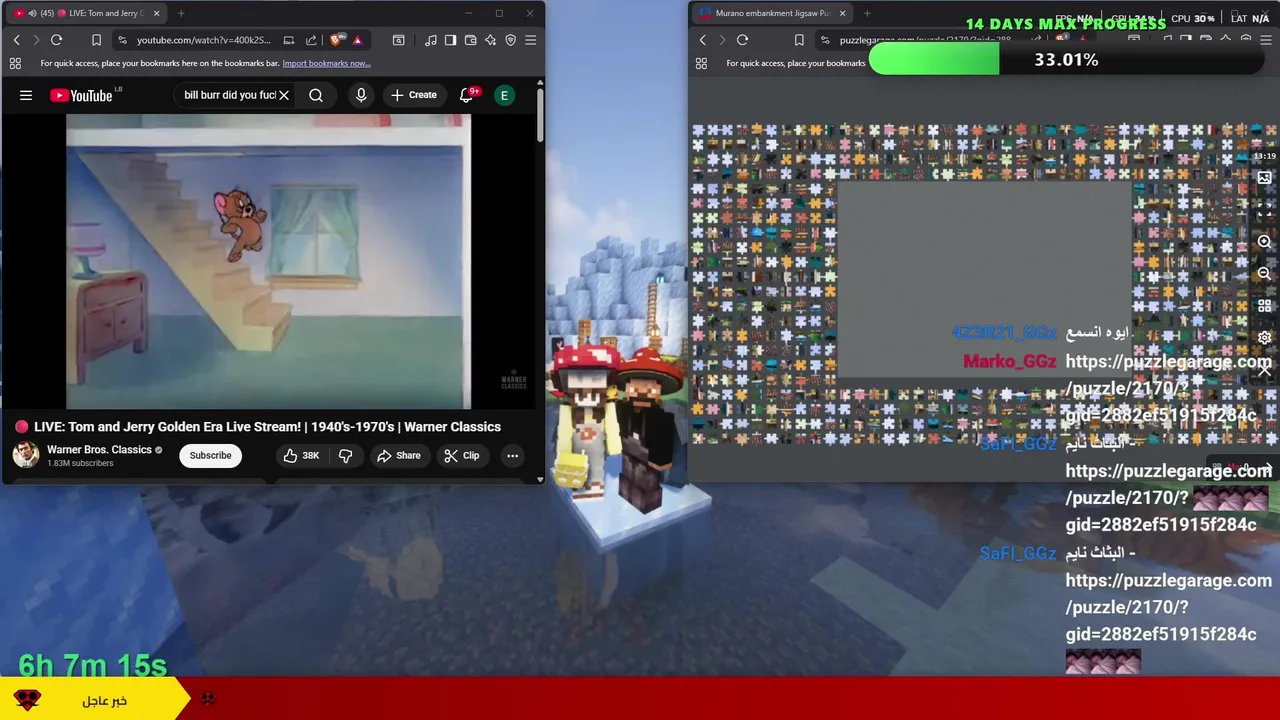Open the share icon in YouTube address bar

coord(311,40)
